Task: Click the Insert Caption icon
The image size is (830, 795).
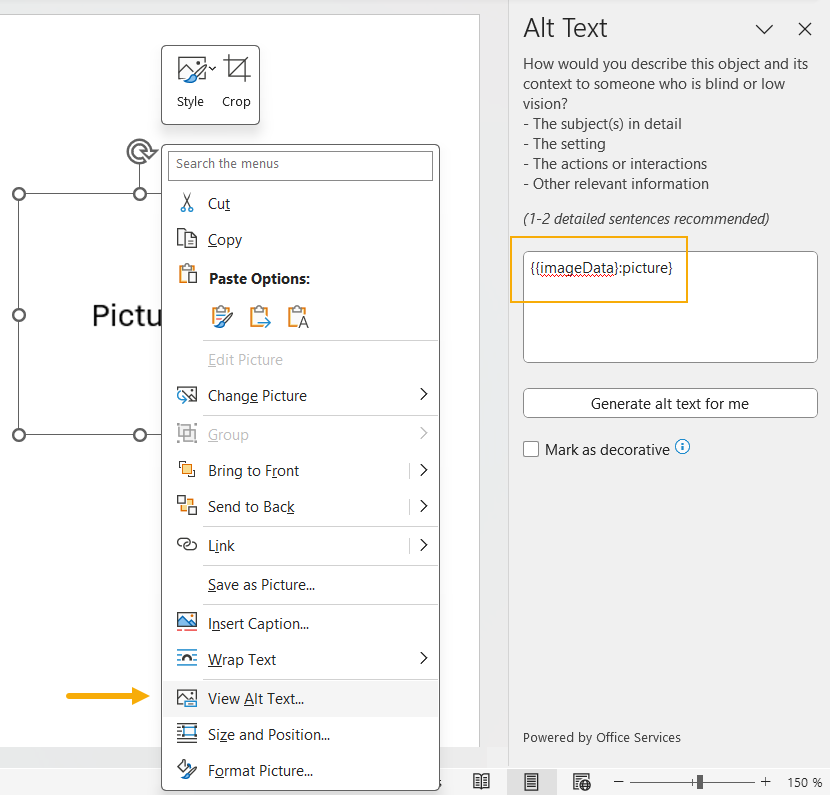Action: [x=187, y=622]
